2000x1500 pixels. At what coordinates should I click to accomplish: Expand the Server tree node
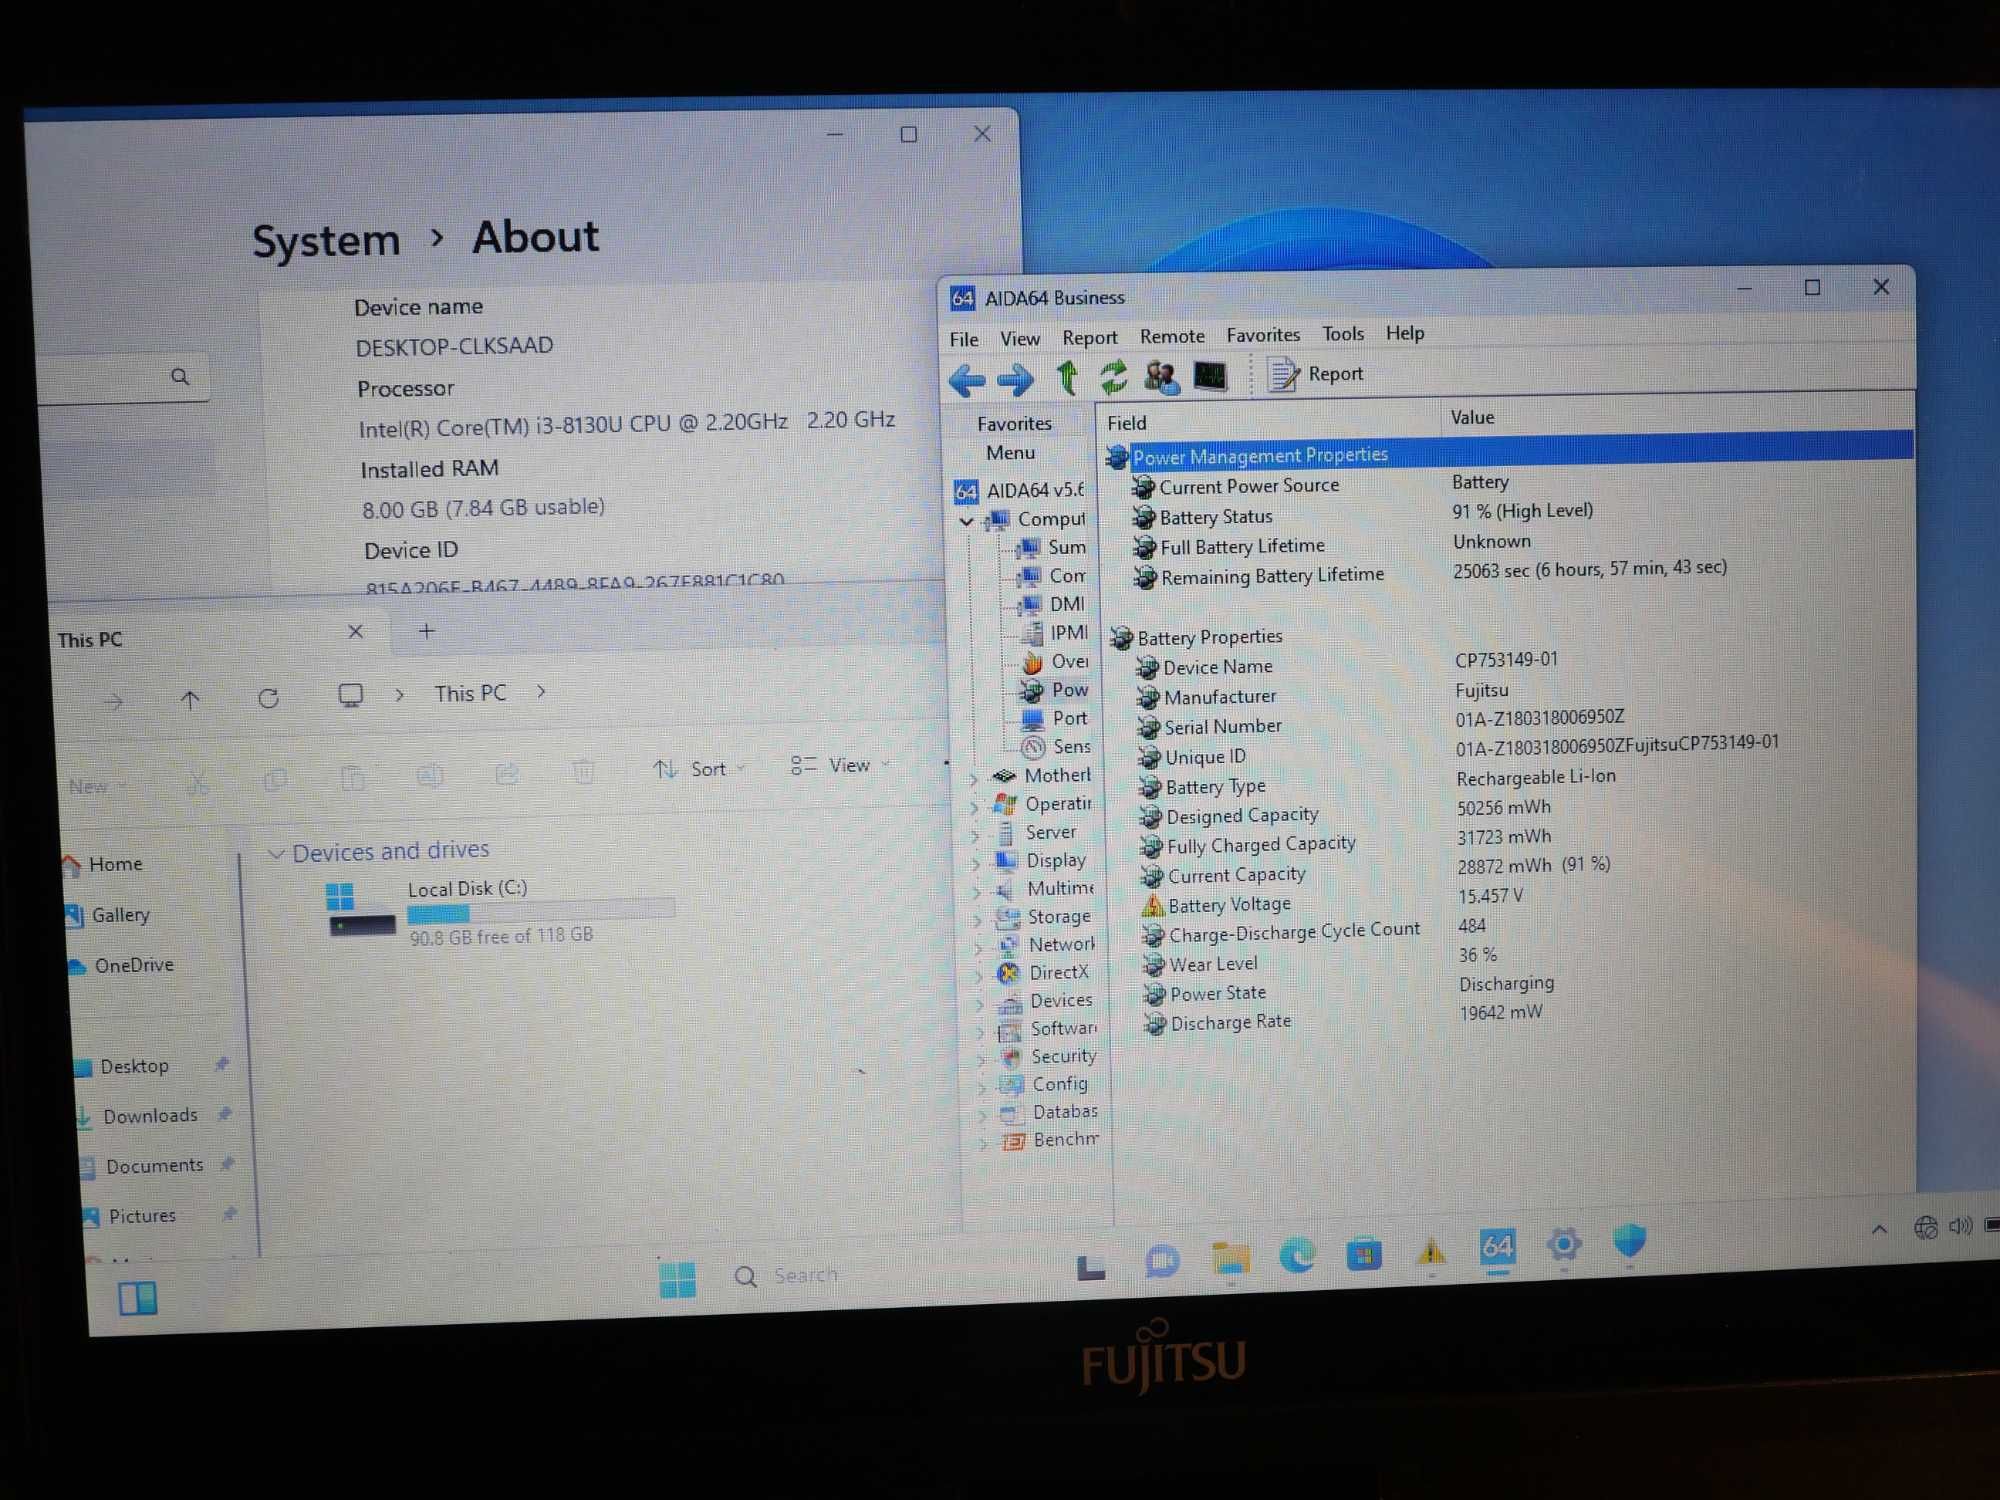point(976,835)
